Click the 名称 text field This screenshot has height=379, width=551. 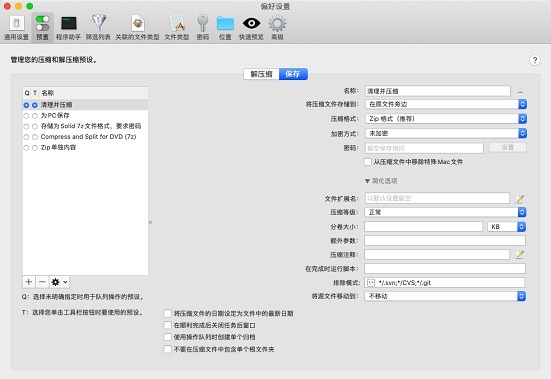click(437, 91)
